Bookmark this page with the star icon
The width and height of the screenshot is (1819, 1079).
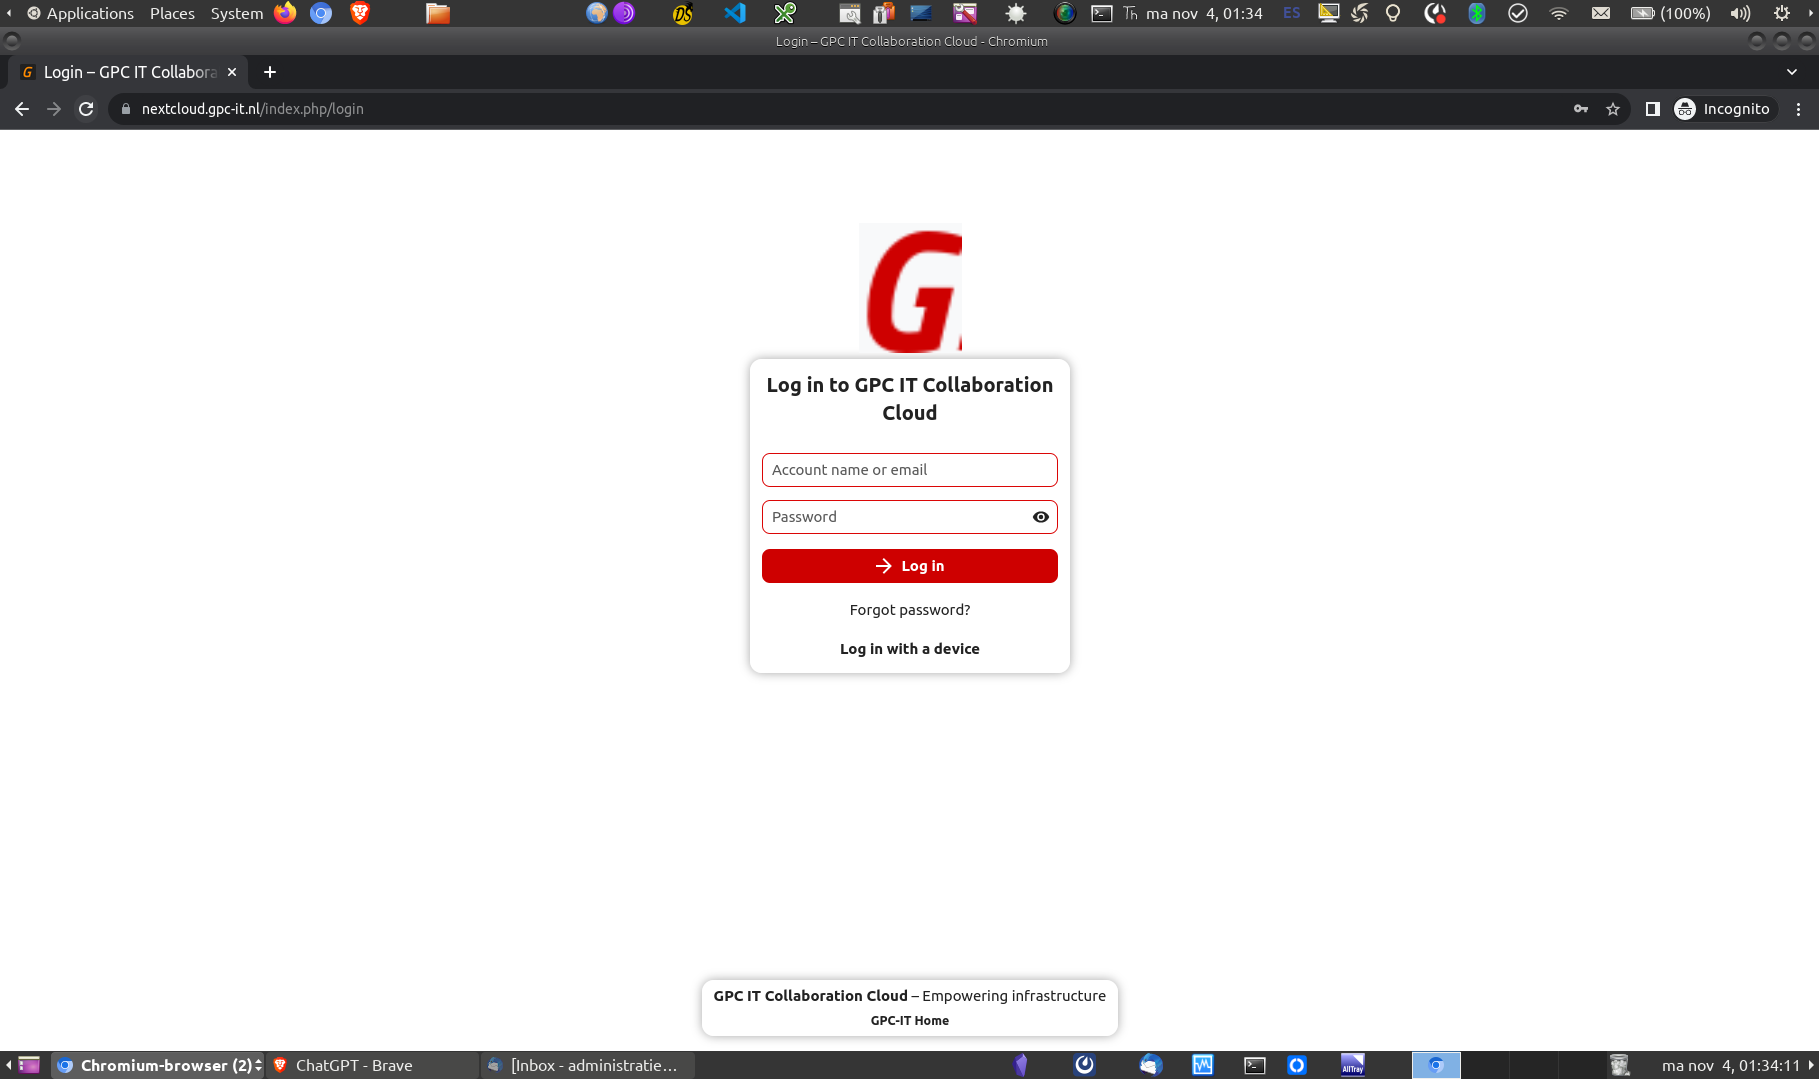click(x=1612, y=109)
